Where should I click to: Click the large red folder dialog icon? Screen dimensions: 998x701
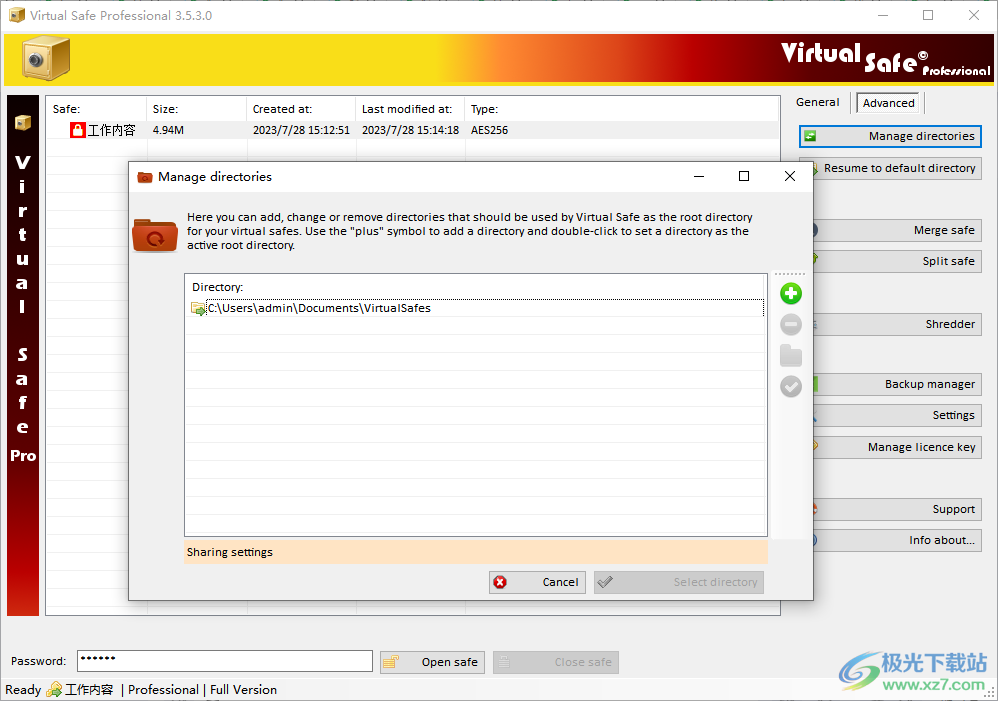point(155,235)
